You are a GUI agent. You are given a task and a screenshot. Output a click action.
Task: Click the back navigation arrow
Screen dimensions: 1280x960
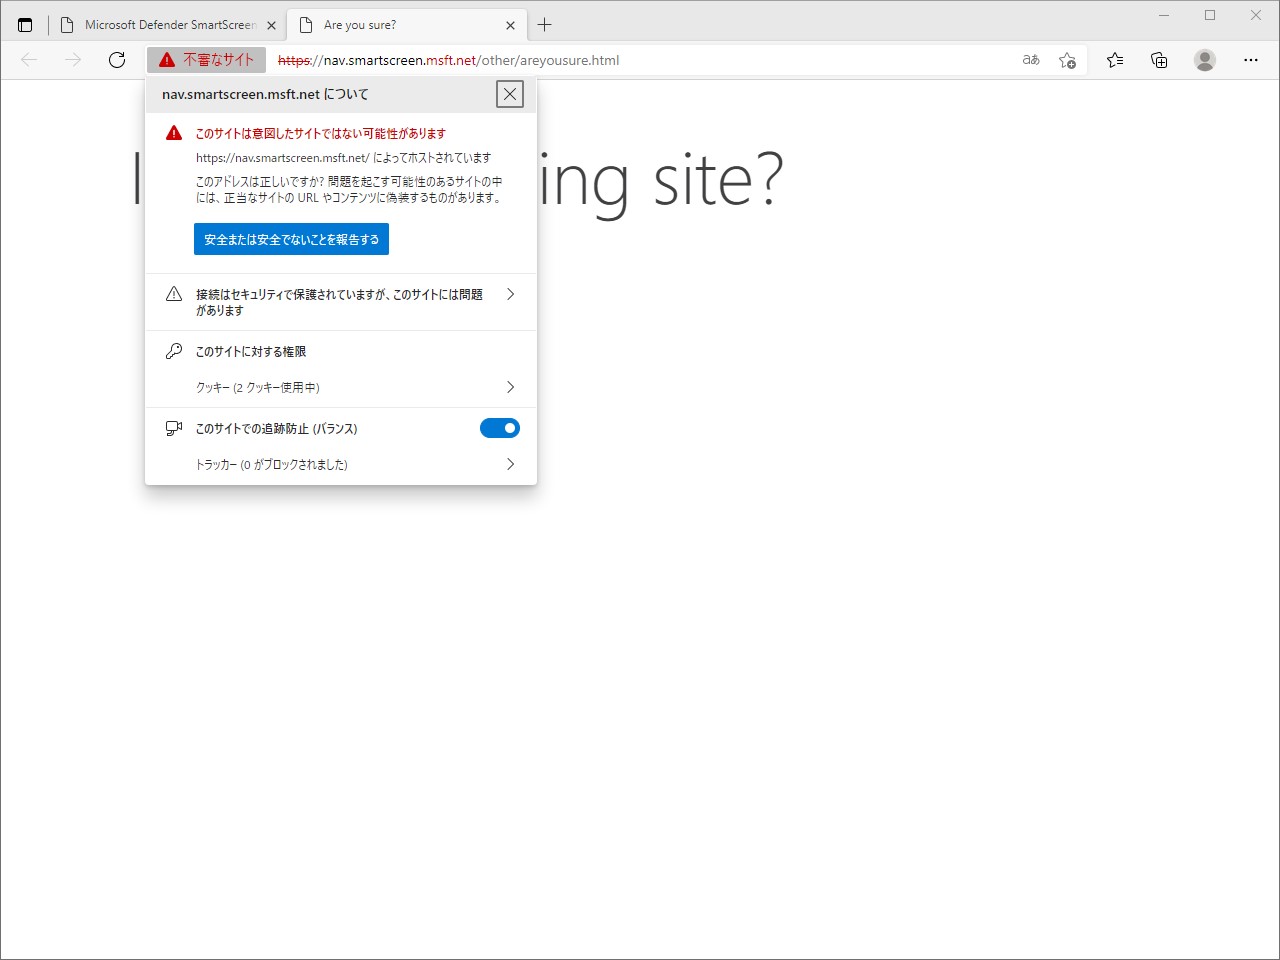[x=28, y=59]
